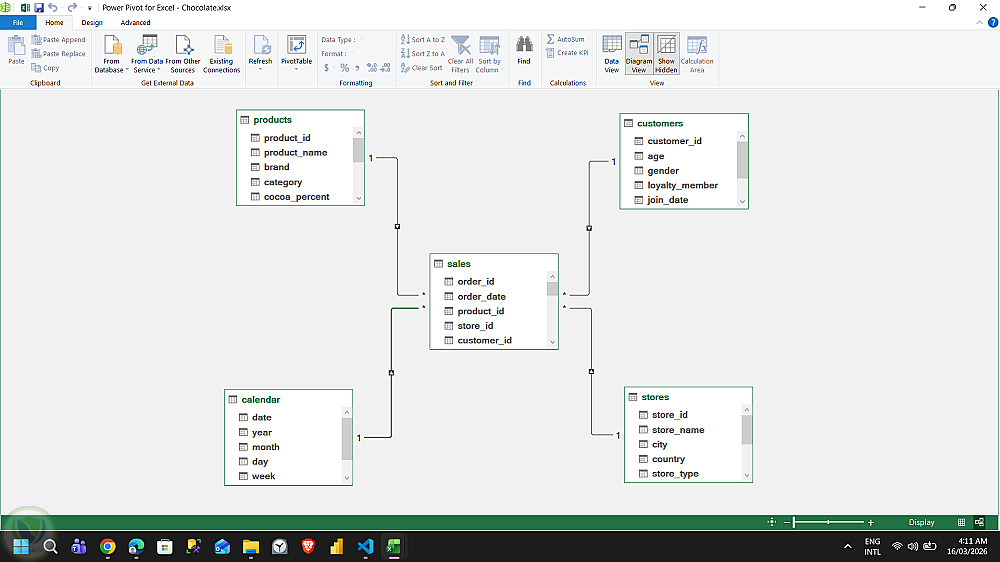Image resolution: width=1000 pixels, height=562 pixels.
Task: Open the Advanced ribbon tab
Action: click(x=135, y=22)
